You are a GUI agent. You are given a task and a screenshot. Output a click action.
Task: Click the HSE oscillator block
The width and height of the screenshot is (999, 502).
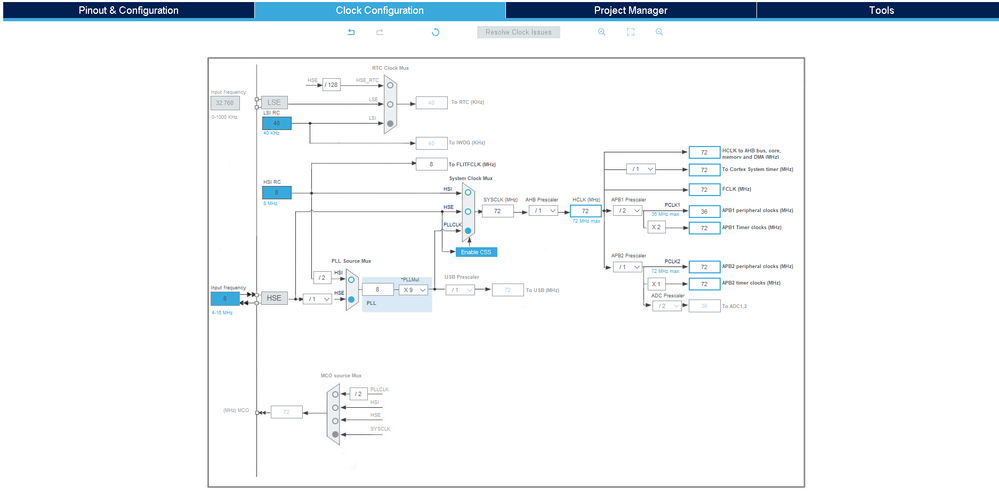274,298
